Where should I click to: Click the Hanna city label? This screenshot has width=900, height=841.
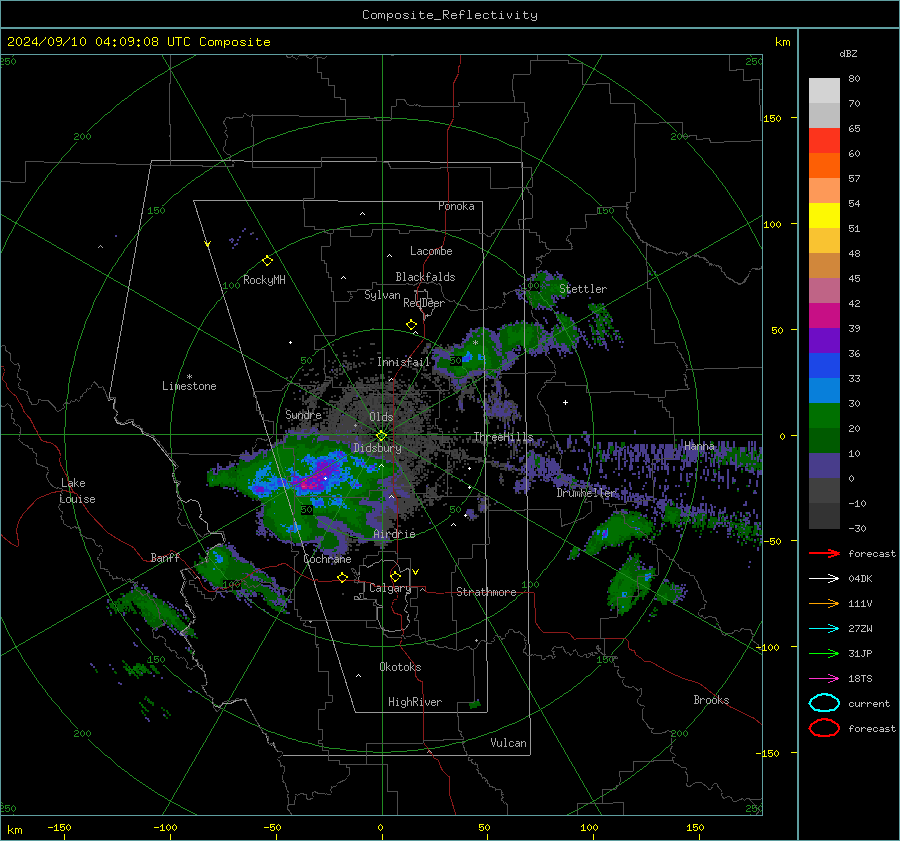click(699, 446)
